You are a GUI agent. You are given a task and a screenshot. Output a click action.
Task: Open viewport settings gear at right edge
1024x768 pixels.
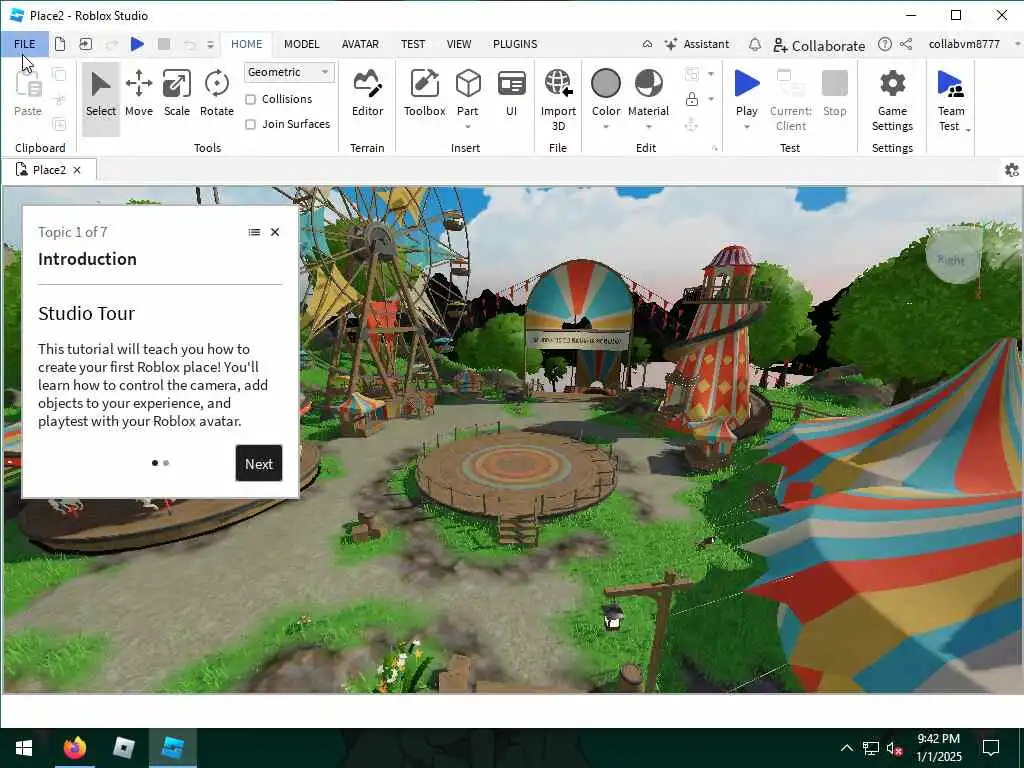coord(1012,170)
